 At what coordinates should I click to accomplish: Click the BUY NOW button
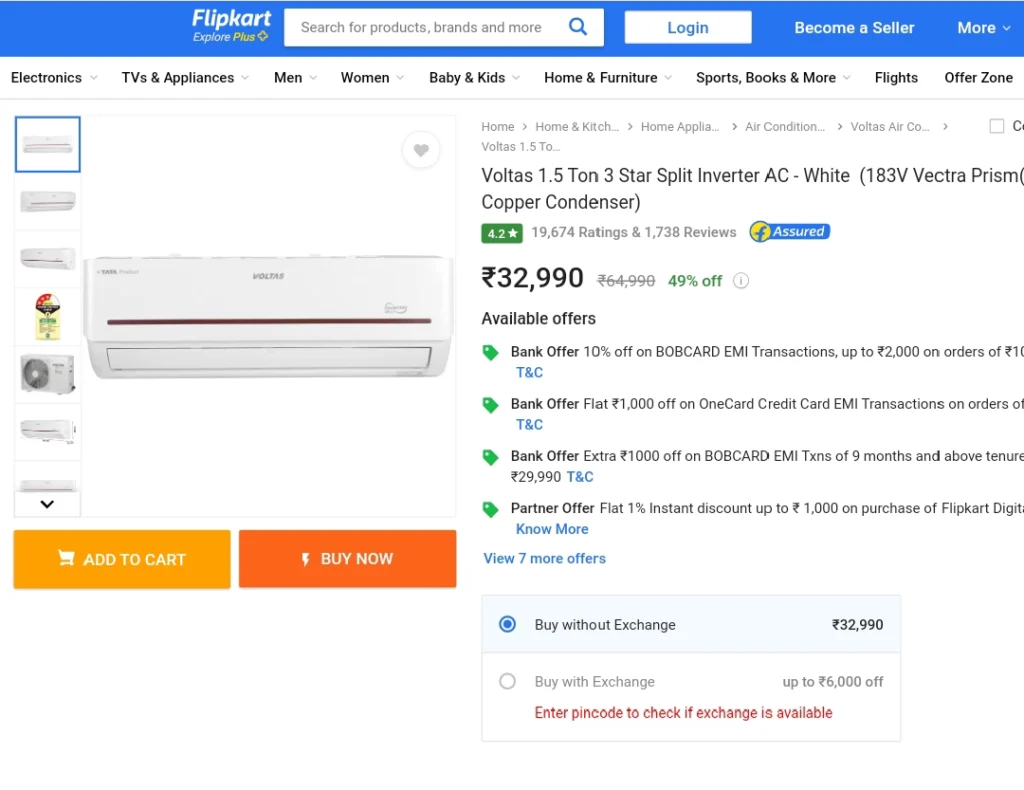tap(347, 559)
